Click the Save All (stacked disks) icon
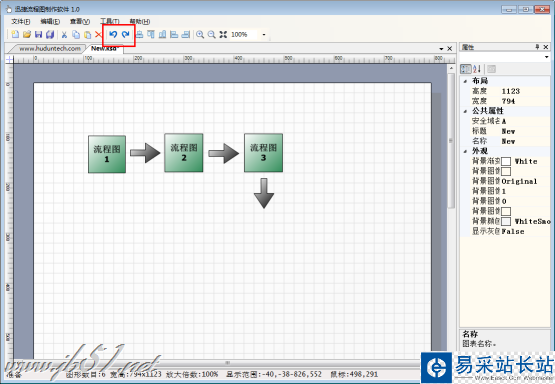The image size is (555, 384). pyautogui.click(x=50, y=34)
